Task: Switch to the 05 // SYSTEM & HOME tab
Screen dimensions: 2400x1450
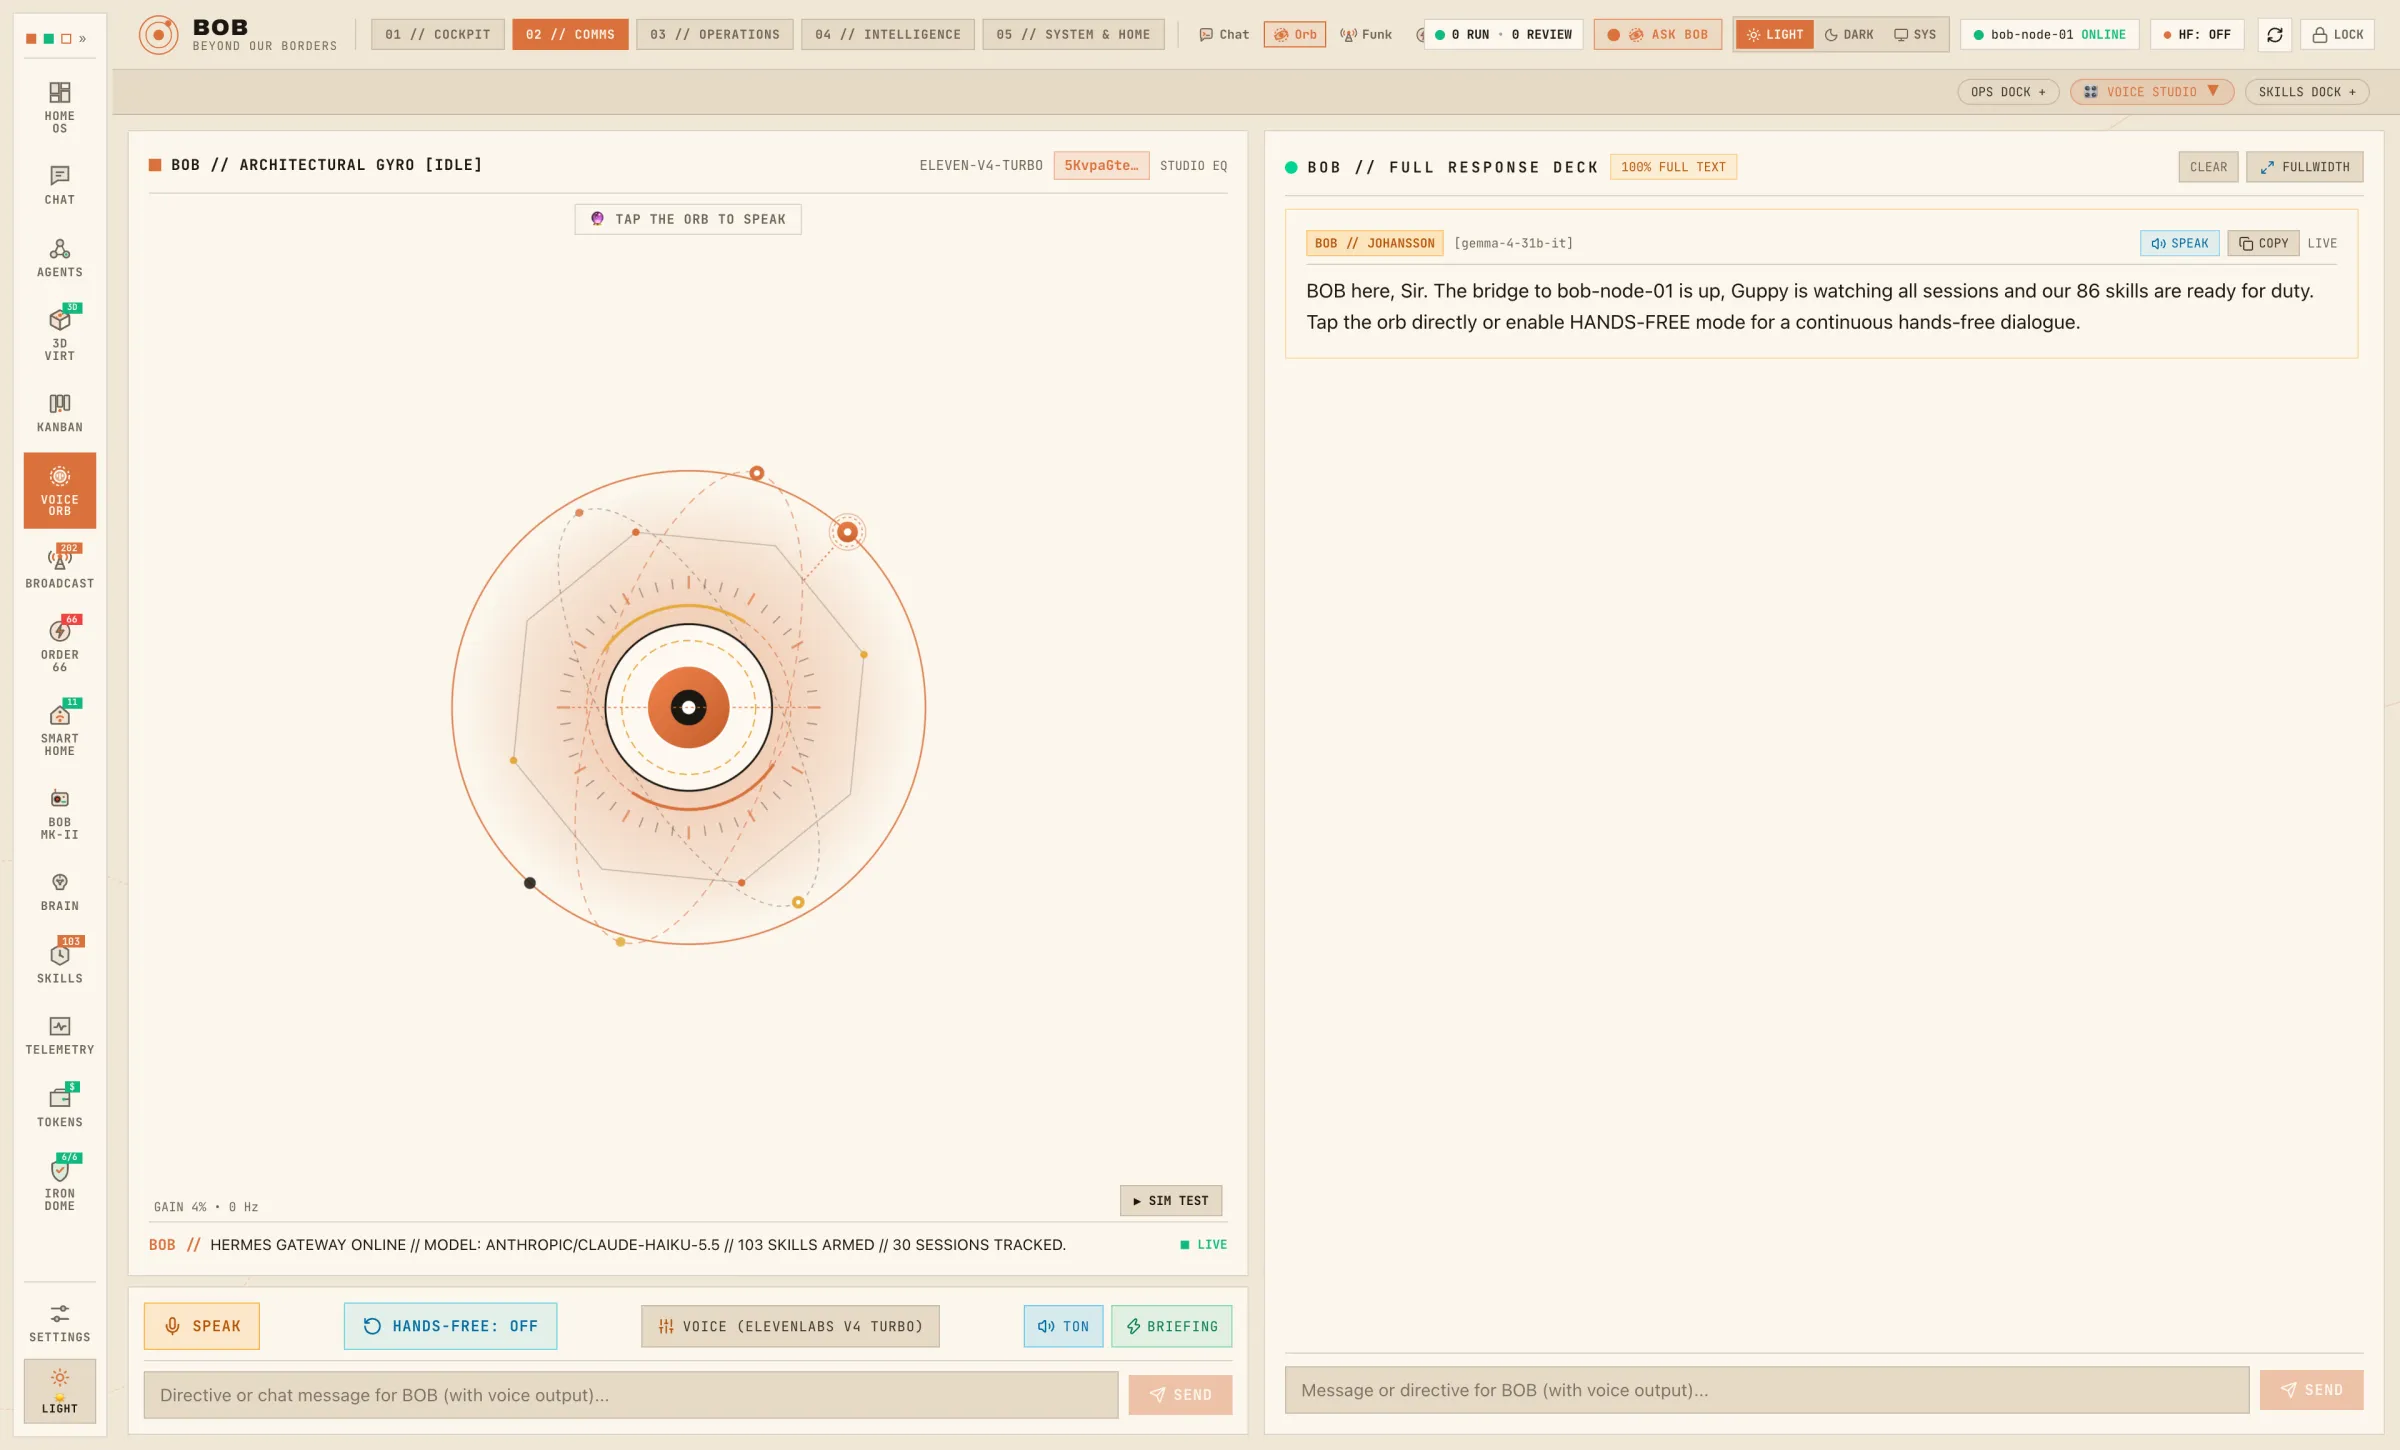Action: tap(1073, 35)
